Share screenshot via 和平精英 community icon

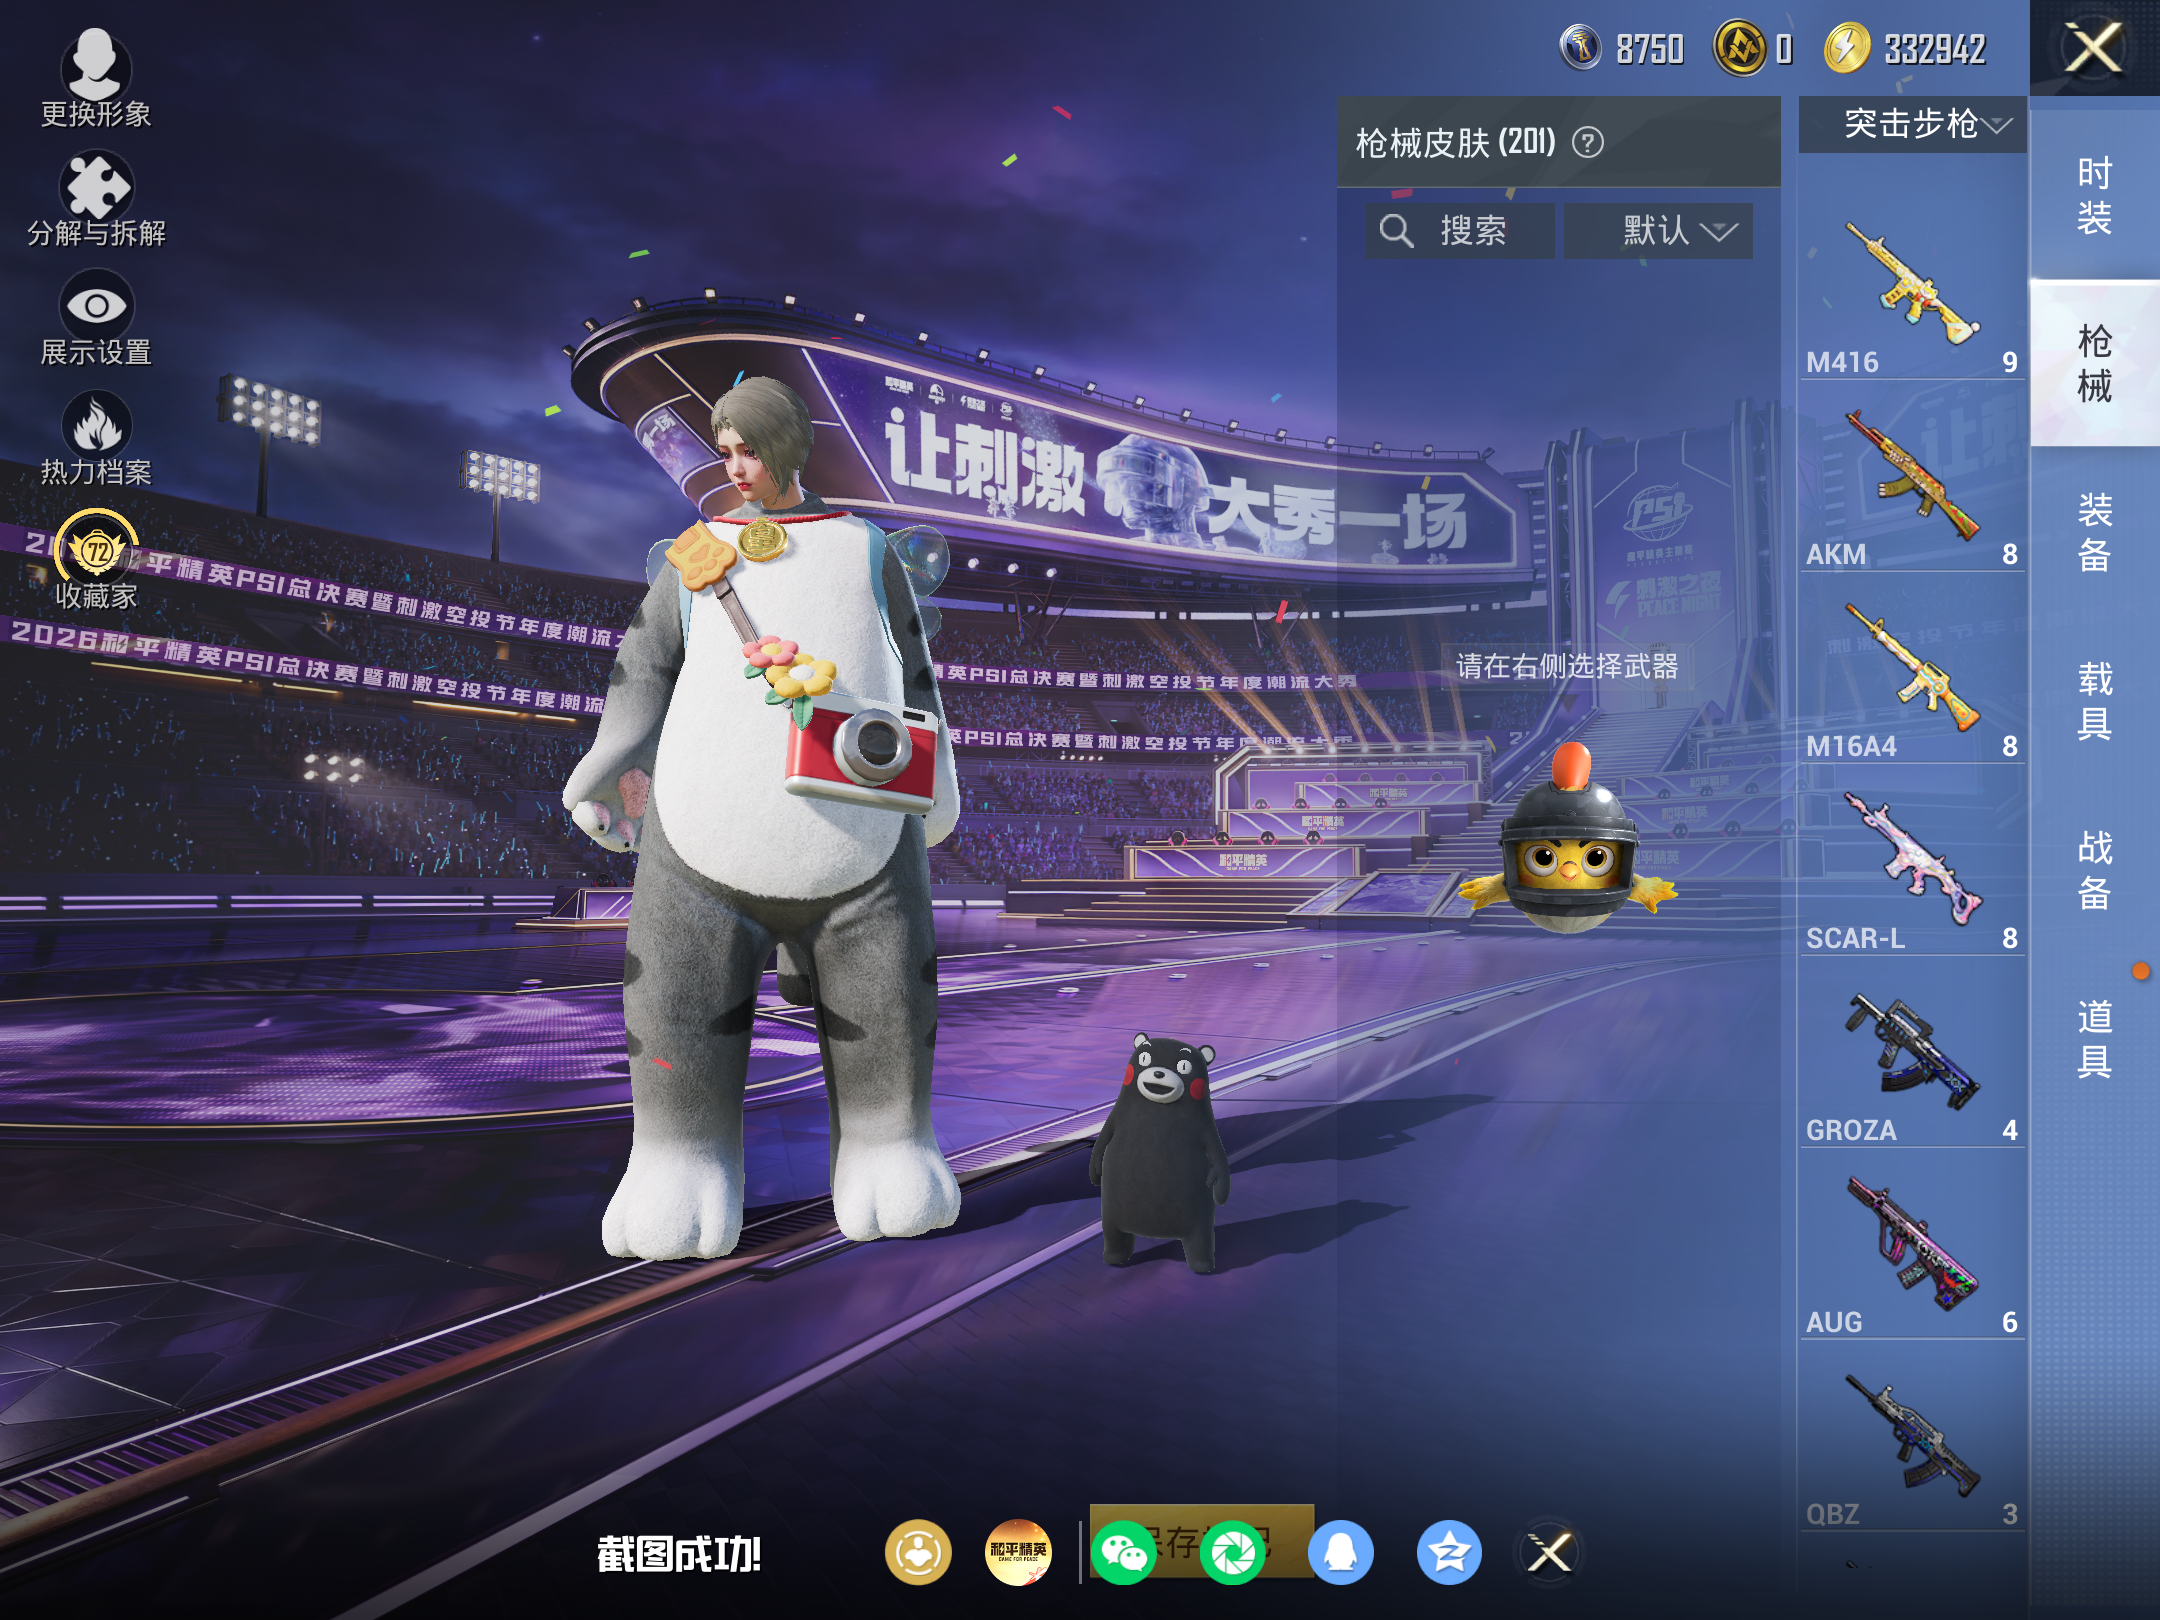[x=1018, y=1552]
